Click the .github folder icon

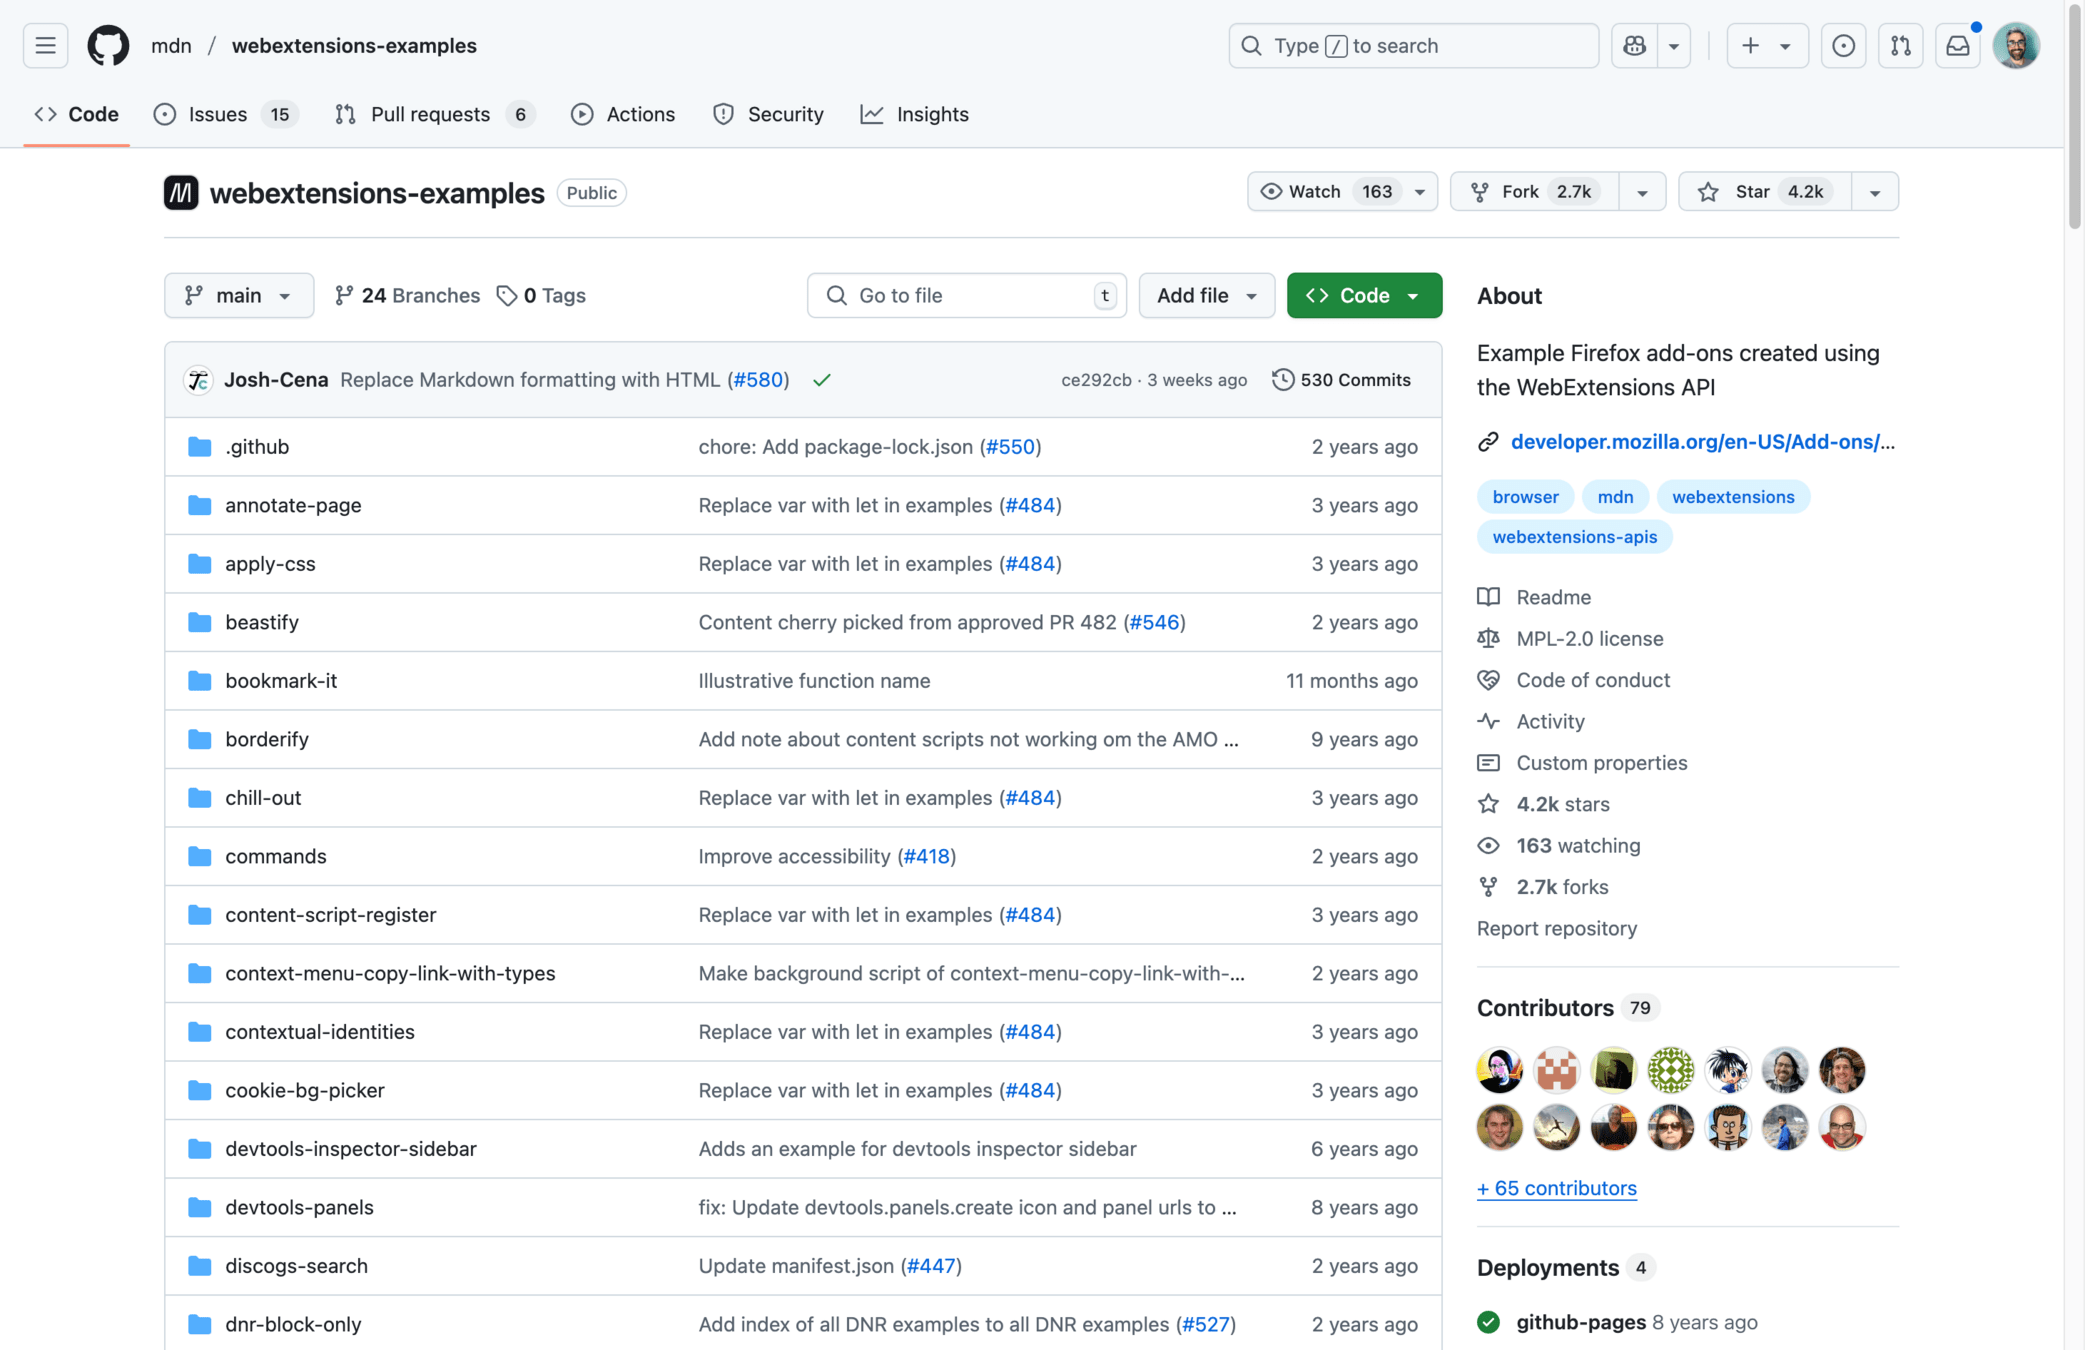point(200,446)
